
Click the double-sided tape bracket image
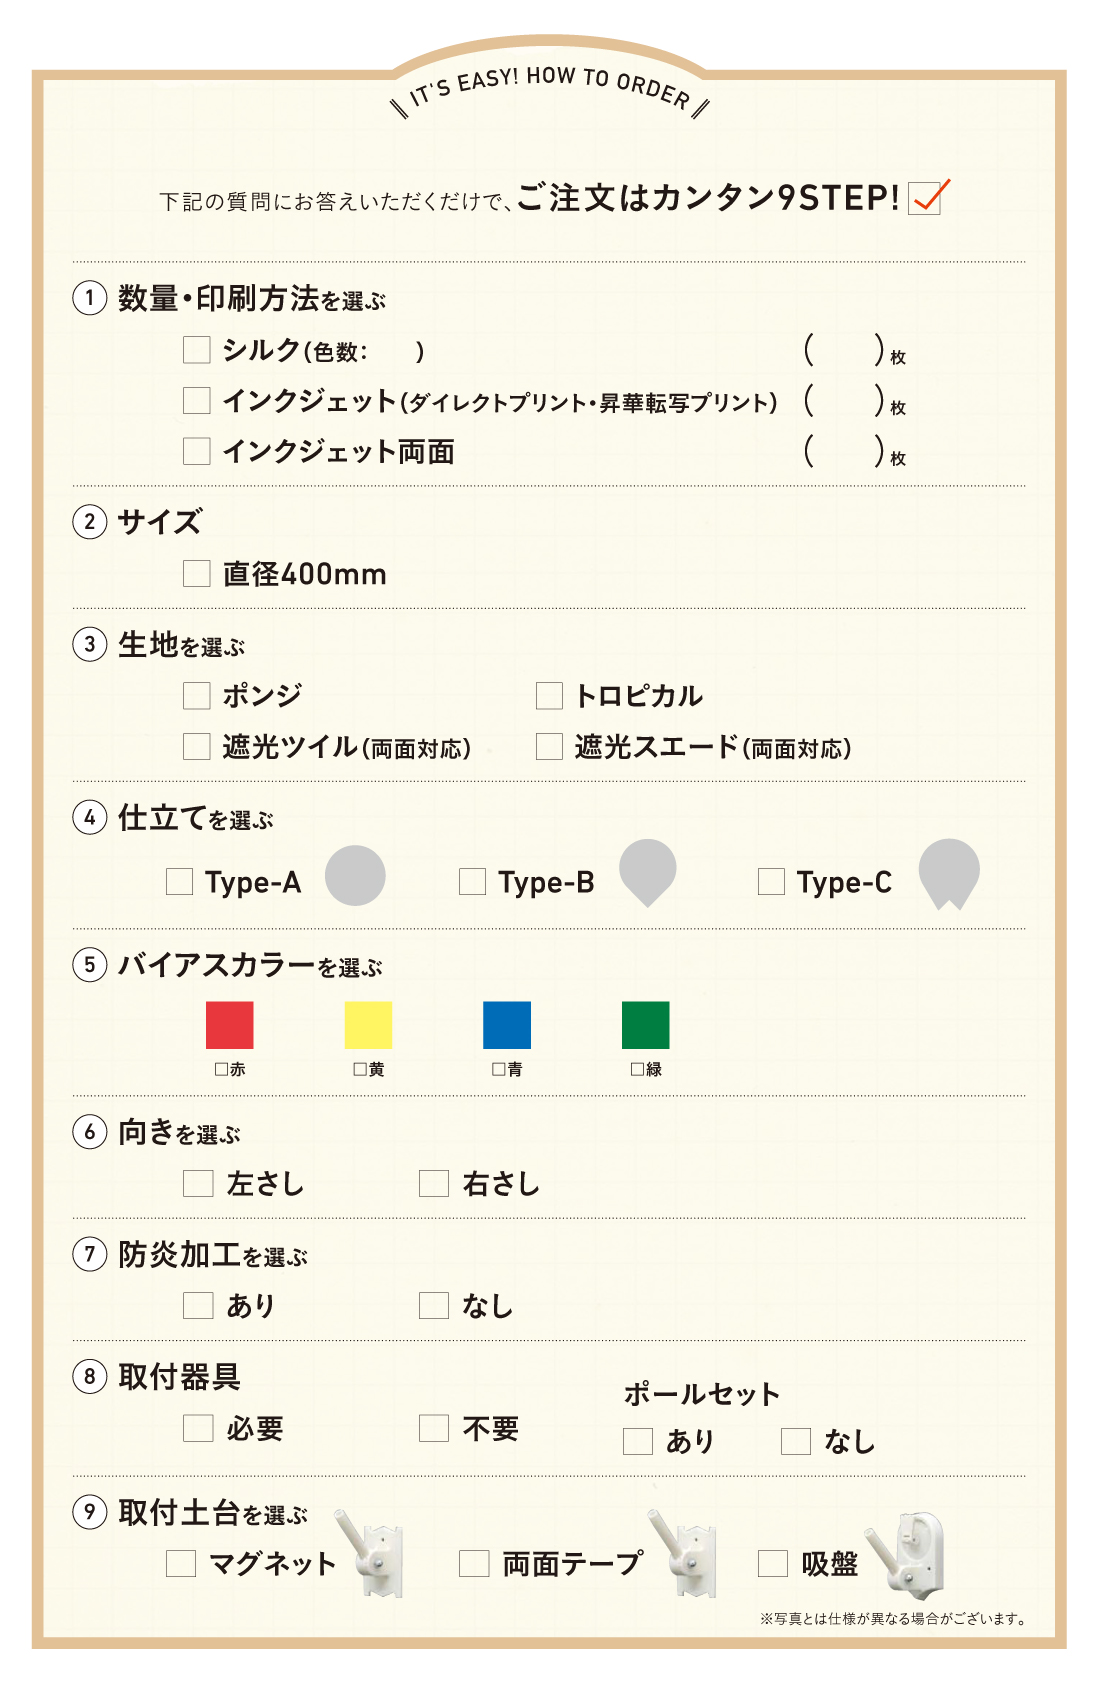click(x=682, y=1553)
